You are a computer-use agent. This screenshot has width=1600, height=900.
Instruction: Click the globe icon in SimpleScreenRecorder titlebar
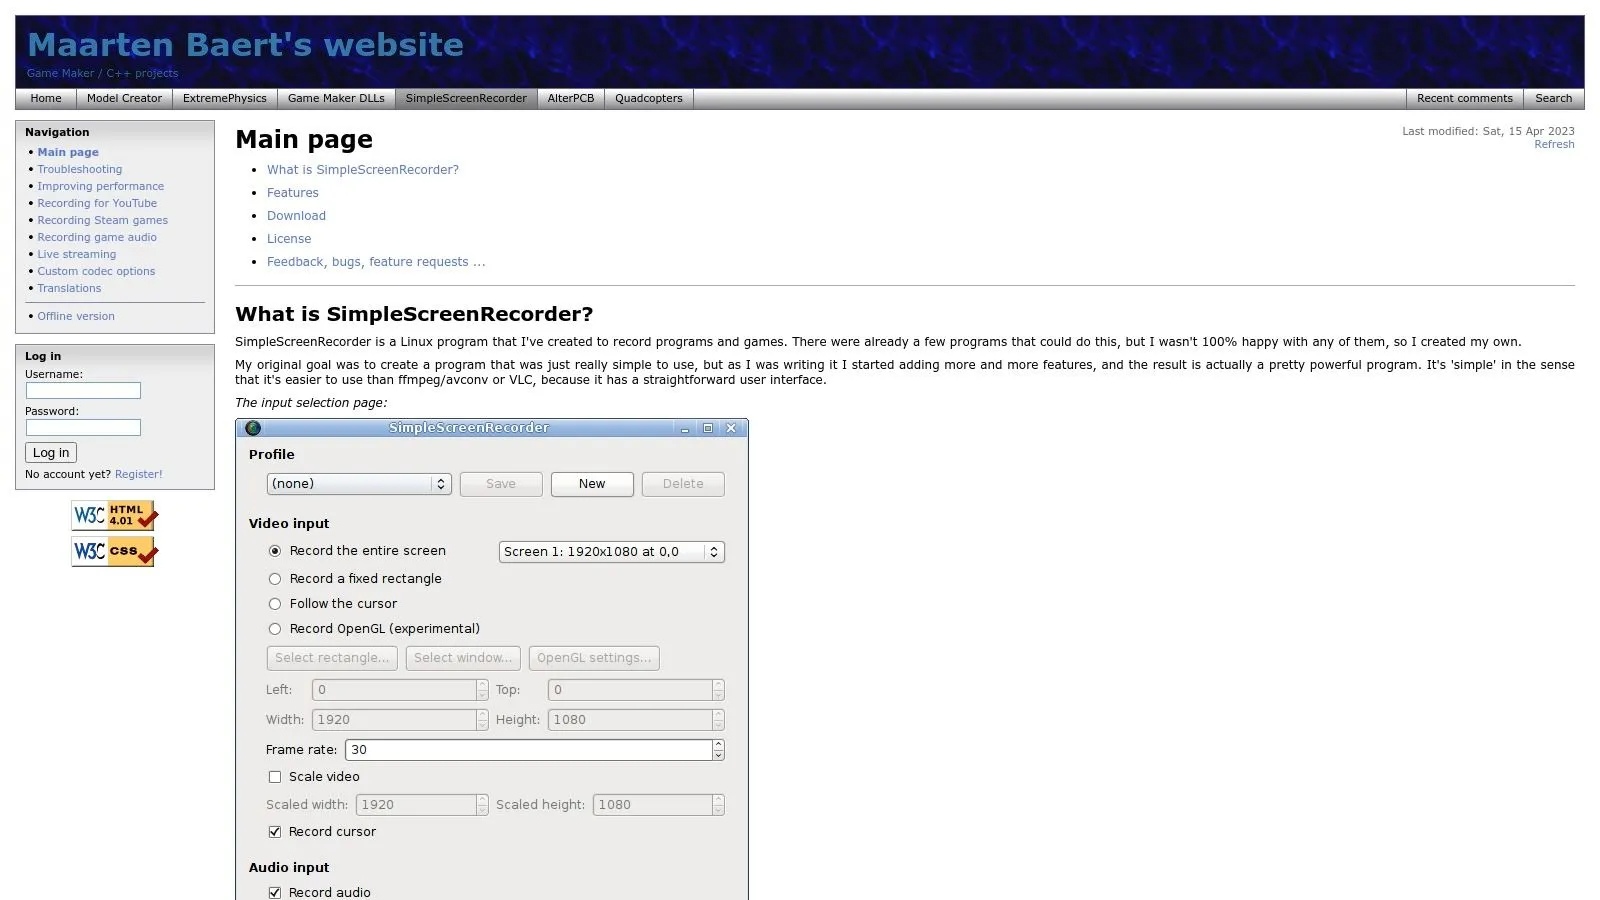click(x=253, y=427)
